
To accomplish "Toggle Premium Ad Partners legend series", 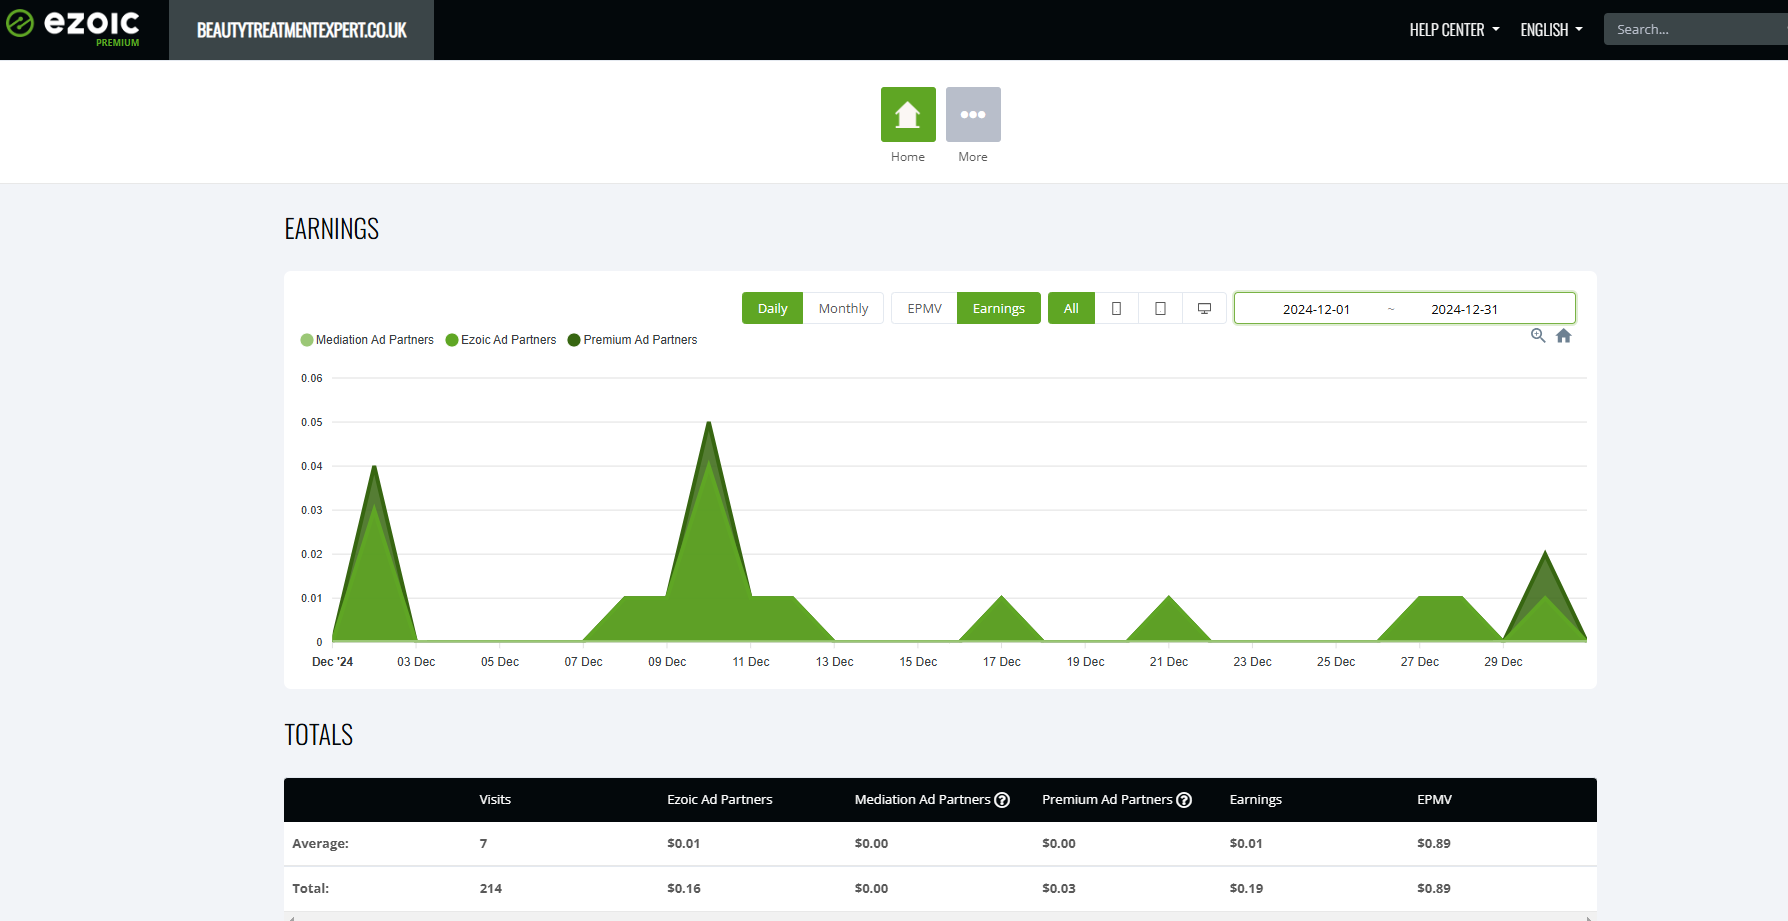I will (x=633, y=340).
